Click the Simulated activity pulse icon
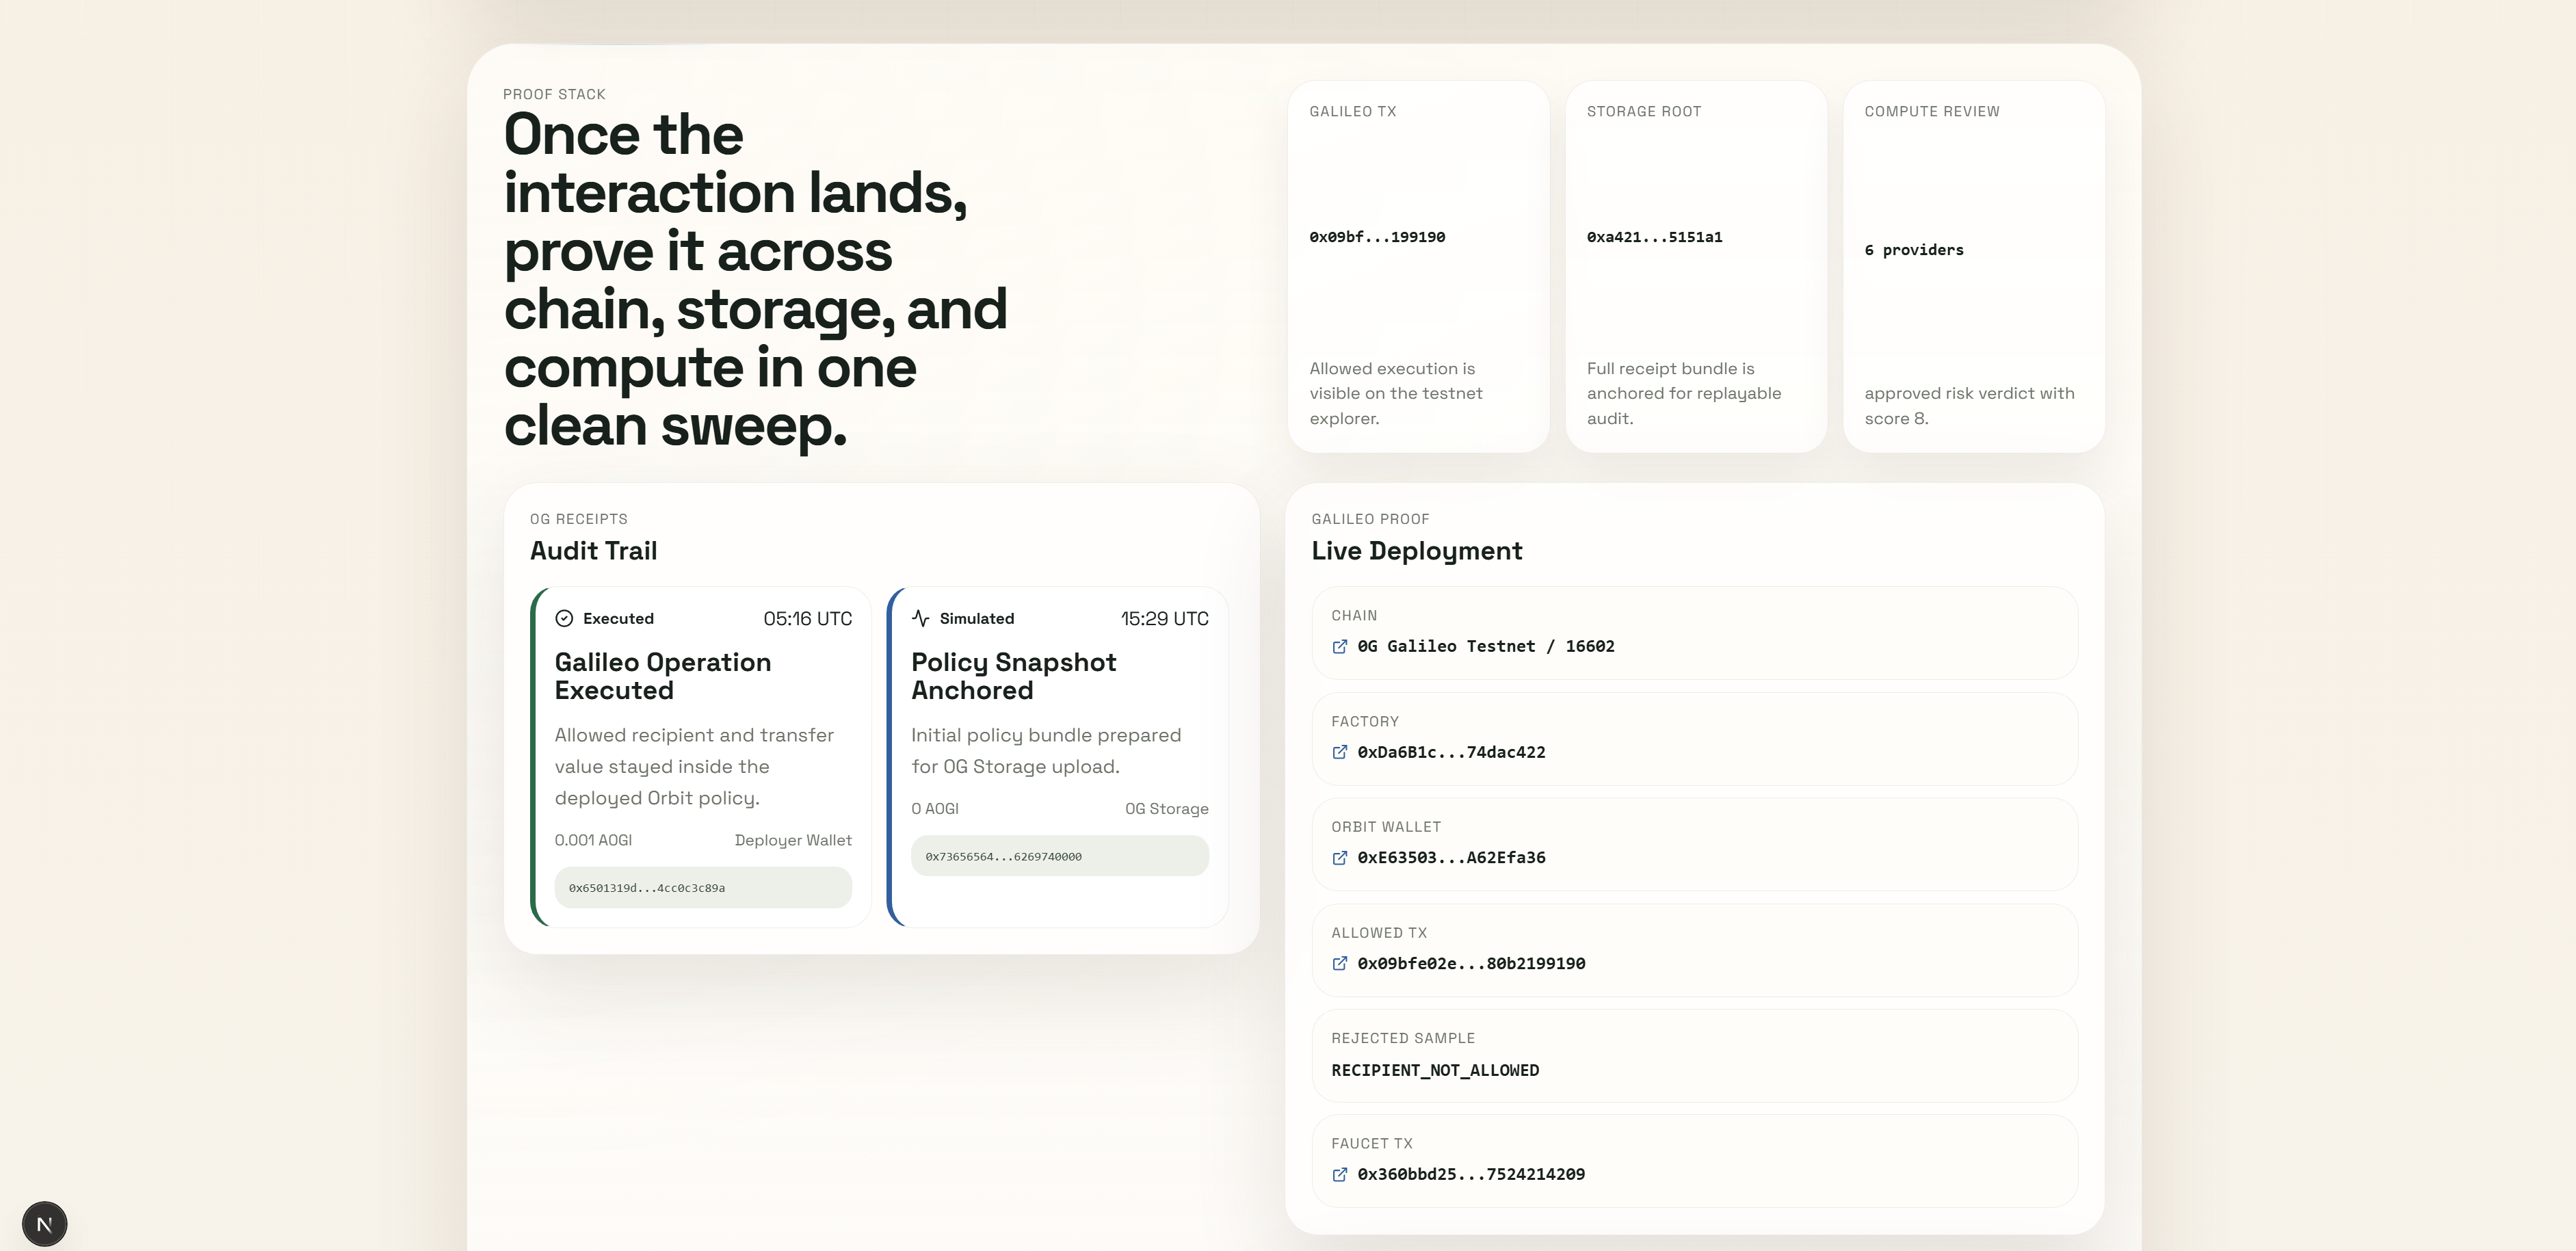This screenshot has width=2576, height=1251. pyautogui.click(x=921, y=619)
